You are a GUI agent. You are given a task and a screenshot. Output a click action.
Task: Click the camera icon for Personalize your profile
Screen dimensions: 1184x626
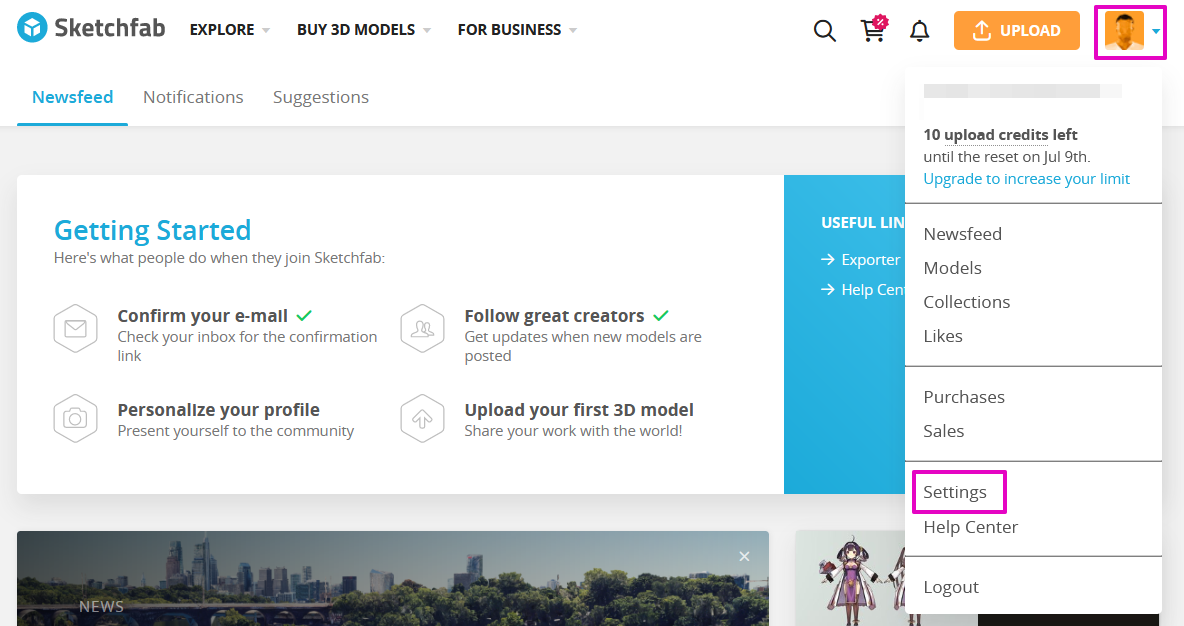[76, 418]
